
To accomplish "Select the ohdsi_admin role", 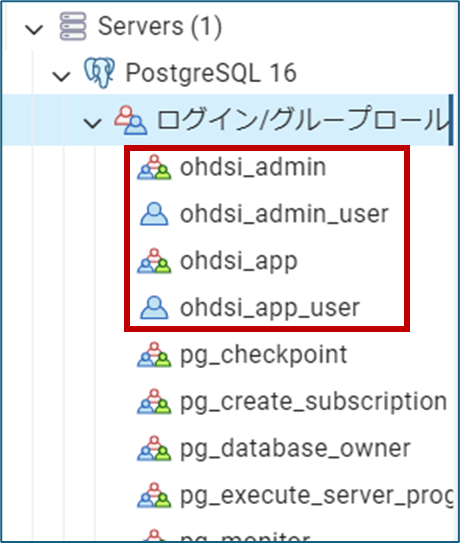I will coord(253,167).
